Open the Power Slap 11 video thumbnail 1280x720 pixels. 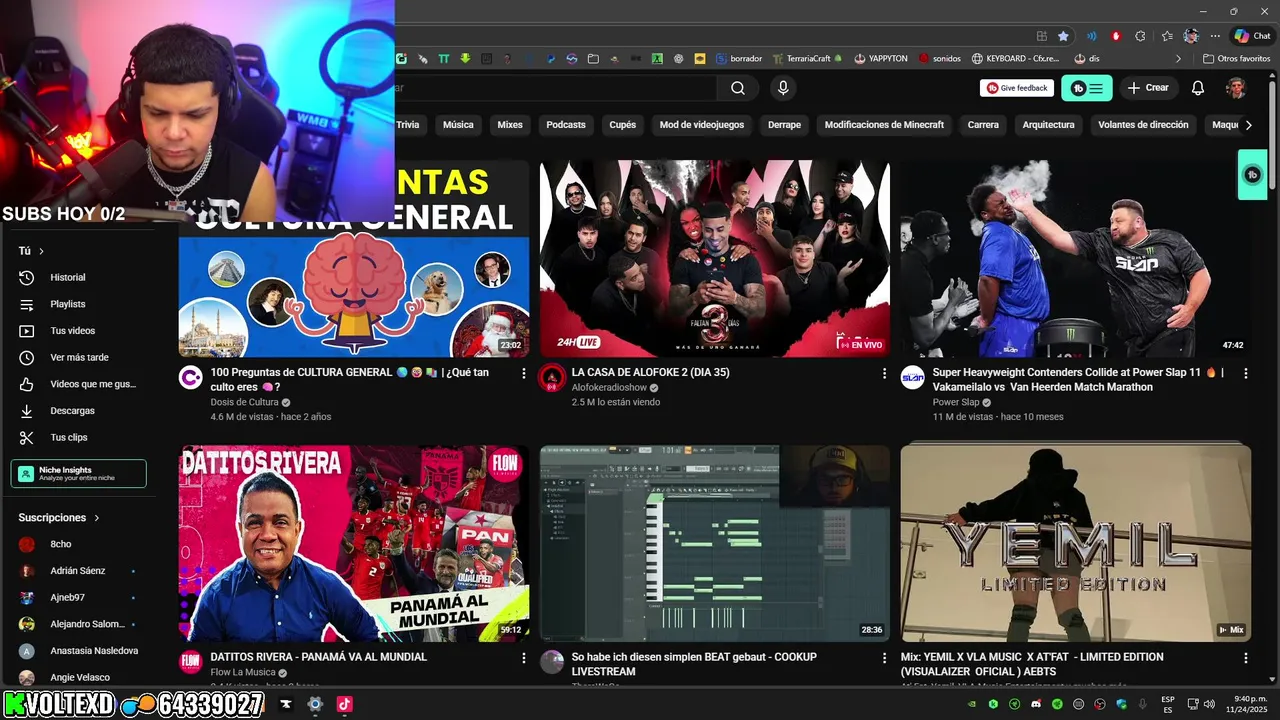[x=1076, y=259]
